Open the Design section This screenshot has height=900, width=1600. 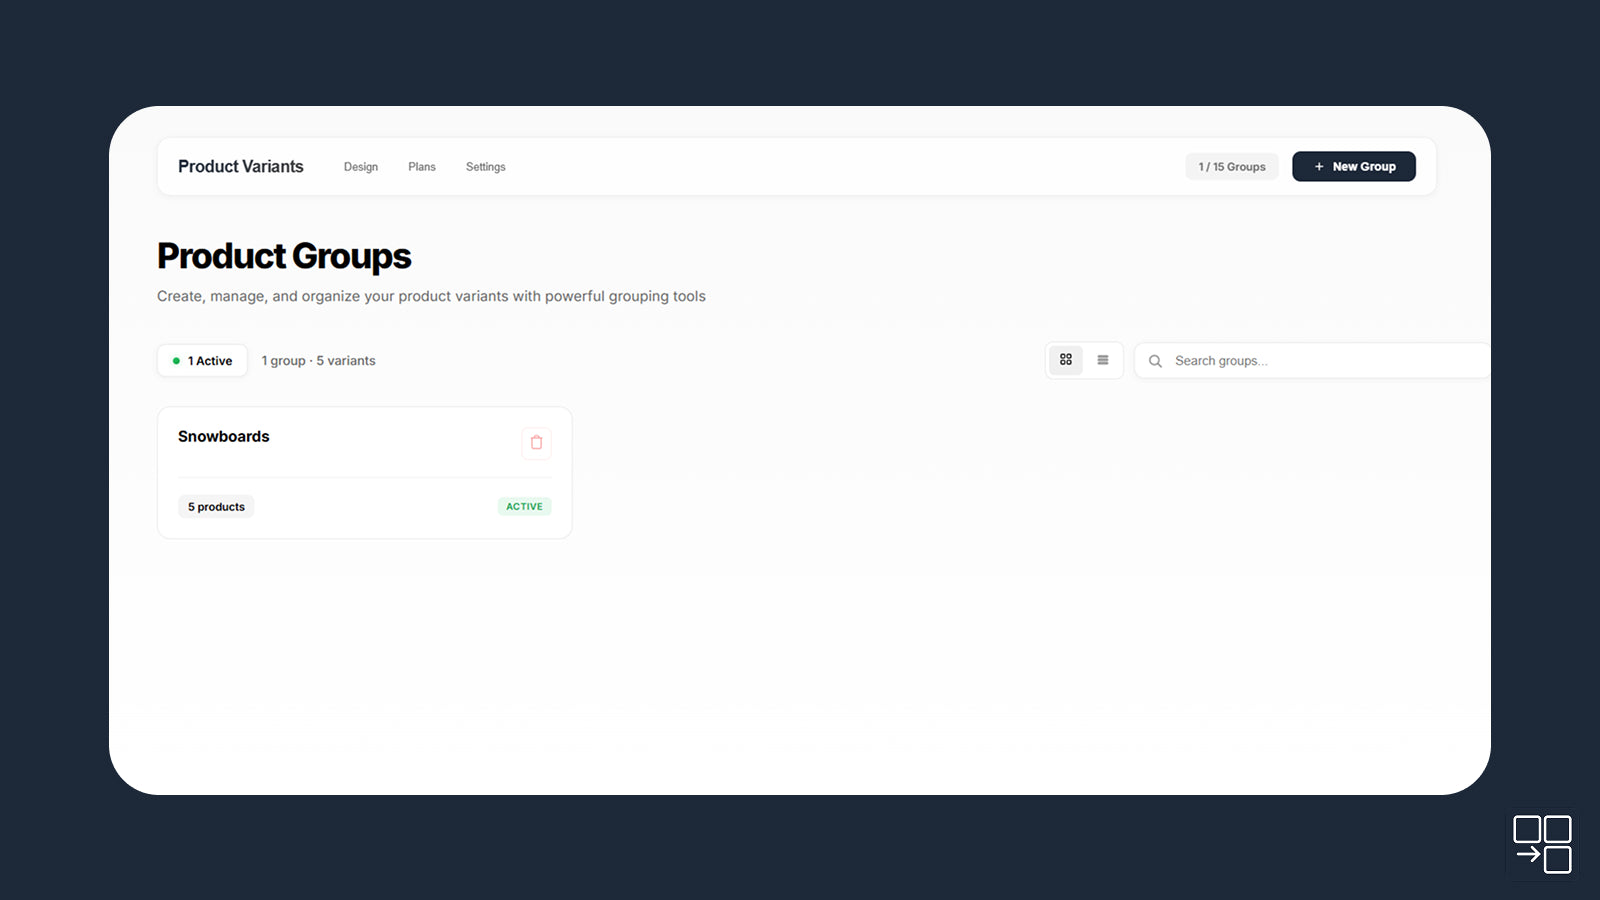[x=360, y=167]
